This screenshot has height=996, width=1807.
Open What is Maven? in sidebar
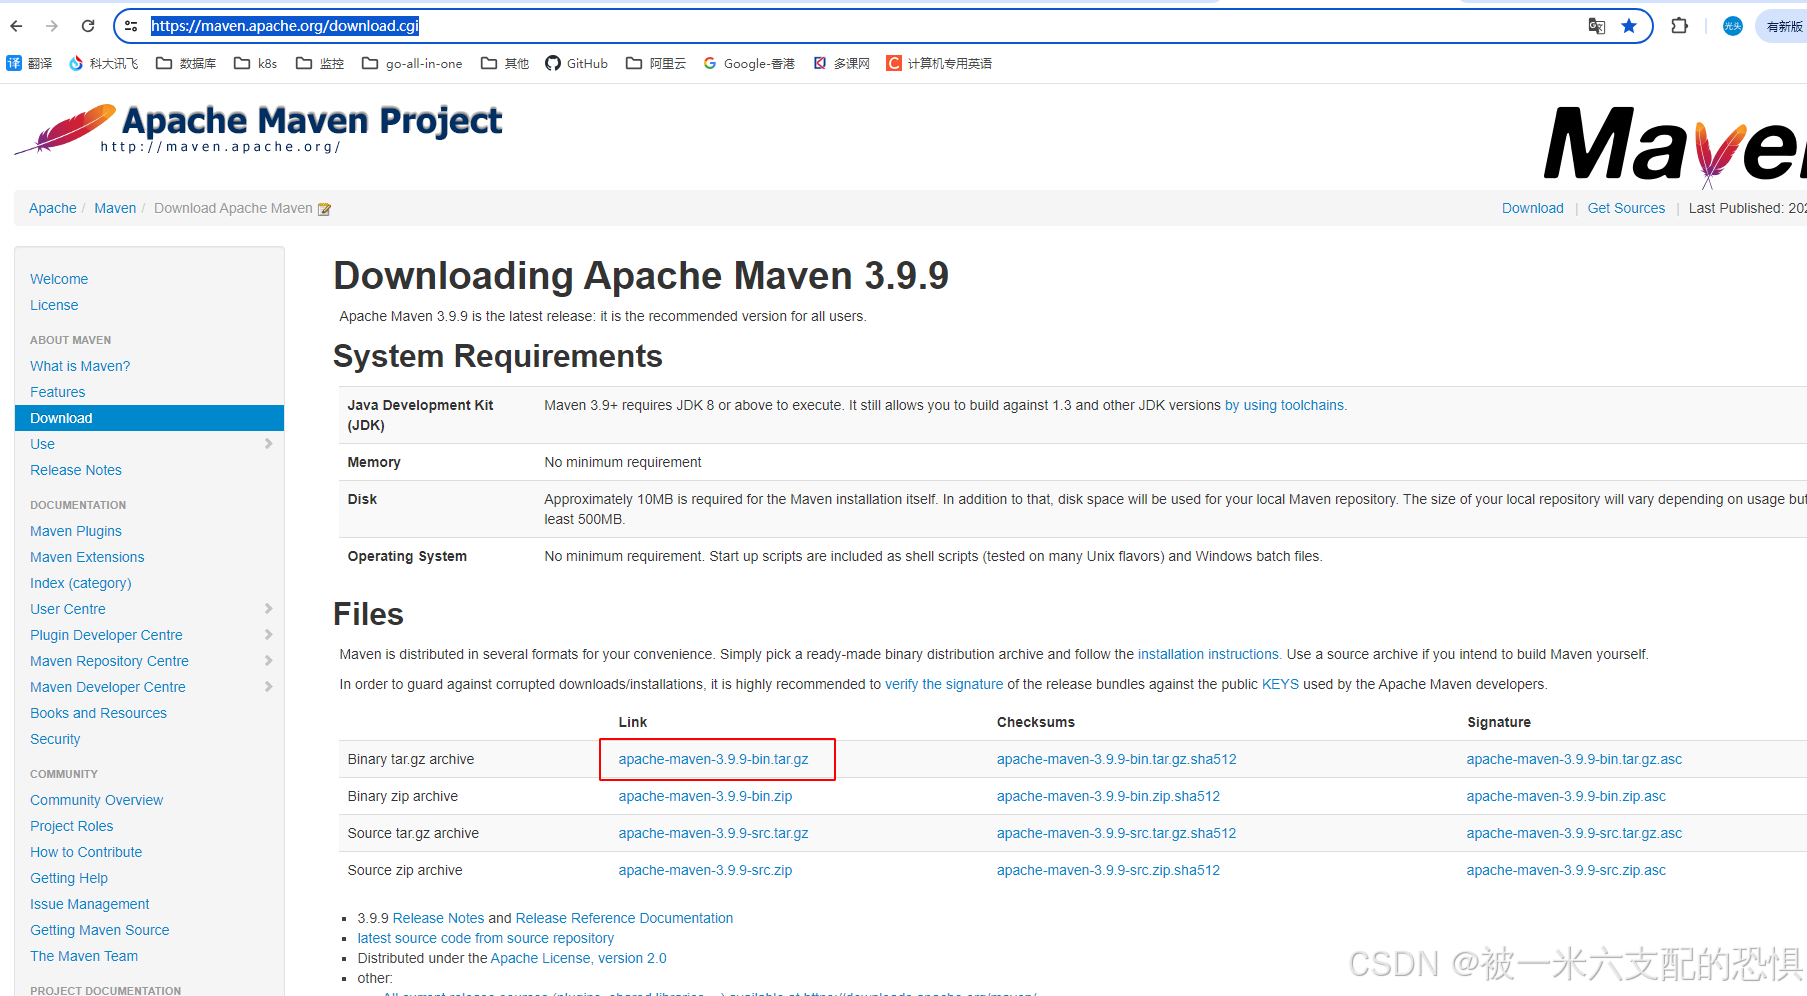pos(80,366)
